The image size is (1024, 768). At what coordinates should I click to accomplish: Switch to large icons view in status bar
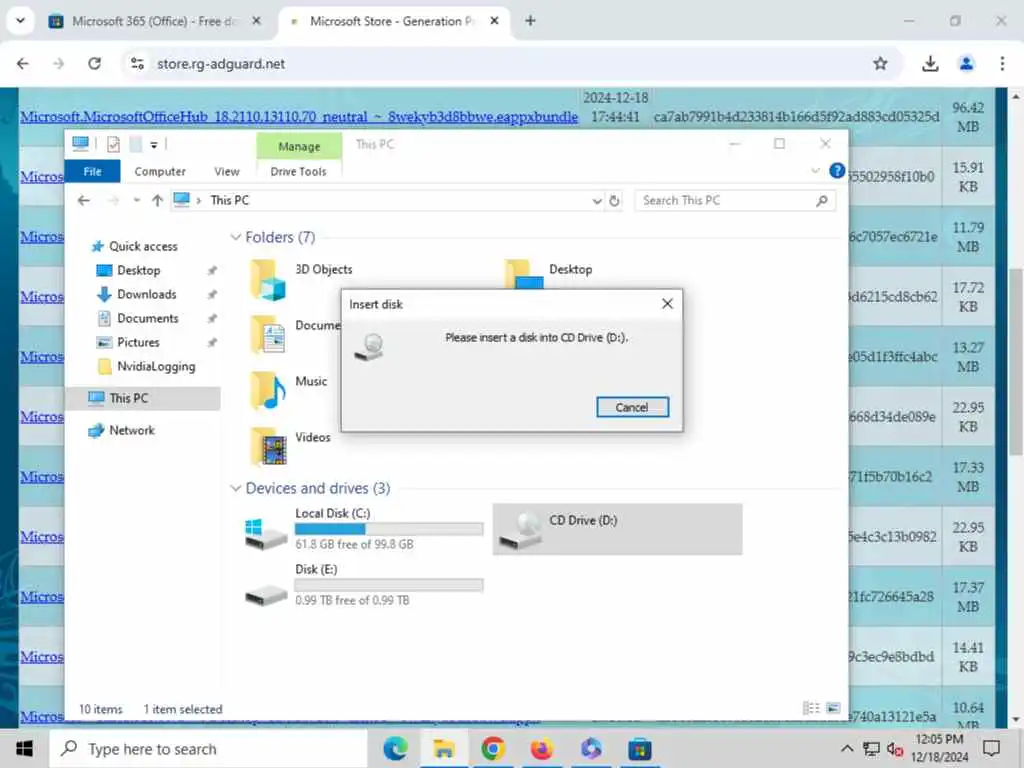[x=833, y=709]
